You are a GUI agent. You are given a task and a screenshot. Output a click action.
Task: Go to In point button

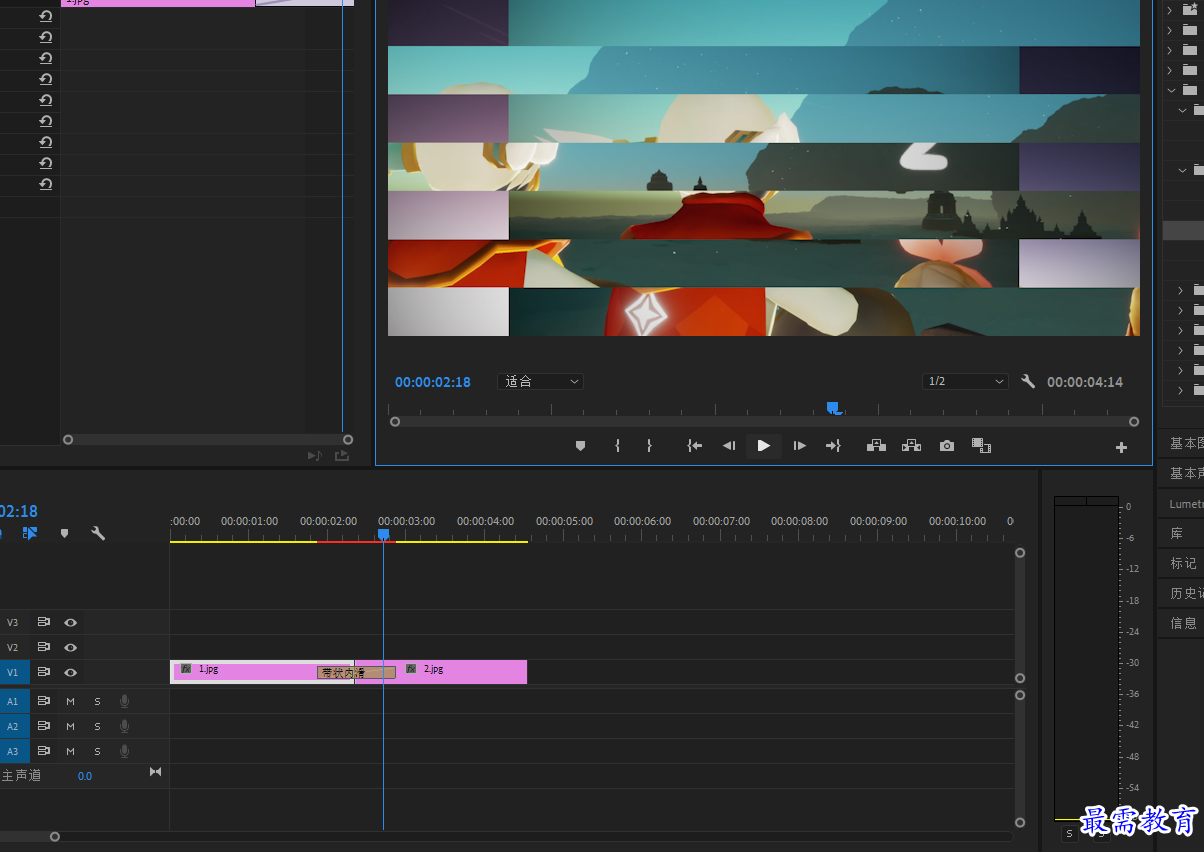coord(694,446)
